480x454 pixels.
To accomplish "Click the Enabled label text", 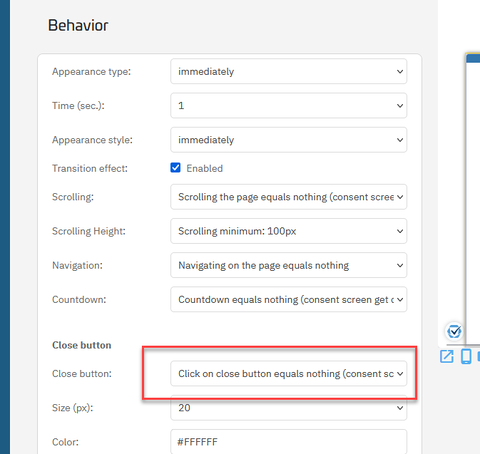I will (204, 168).
